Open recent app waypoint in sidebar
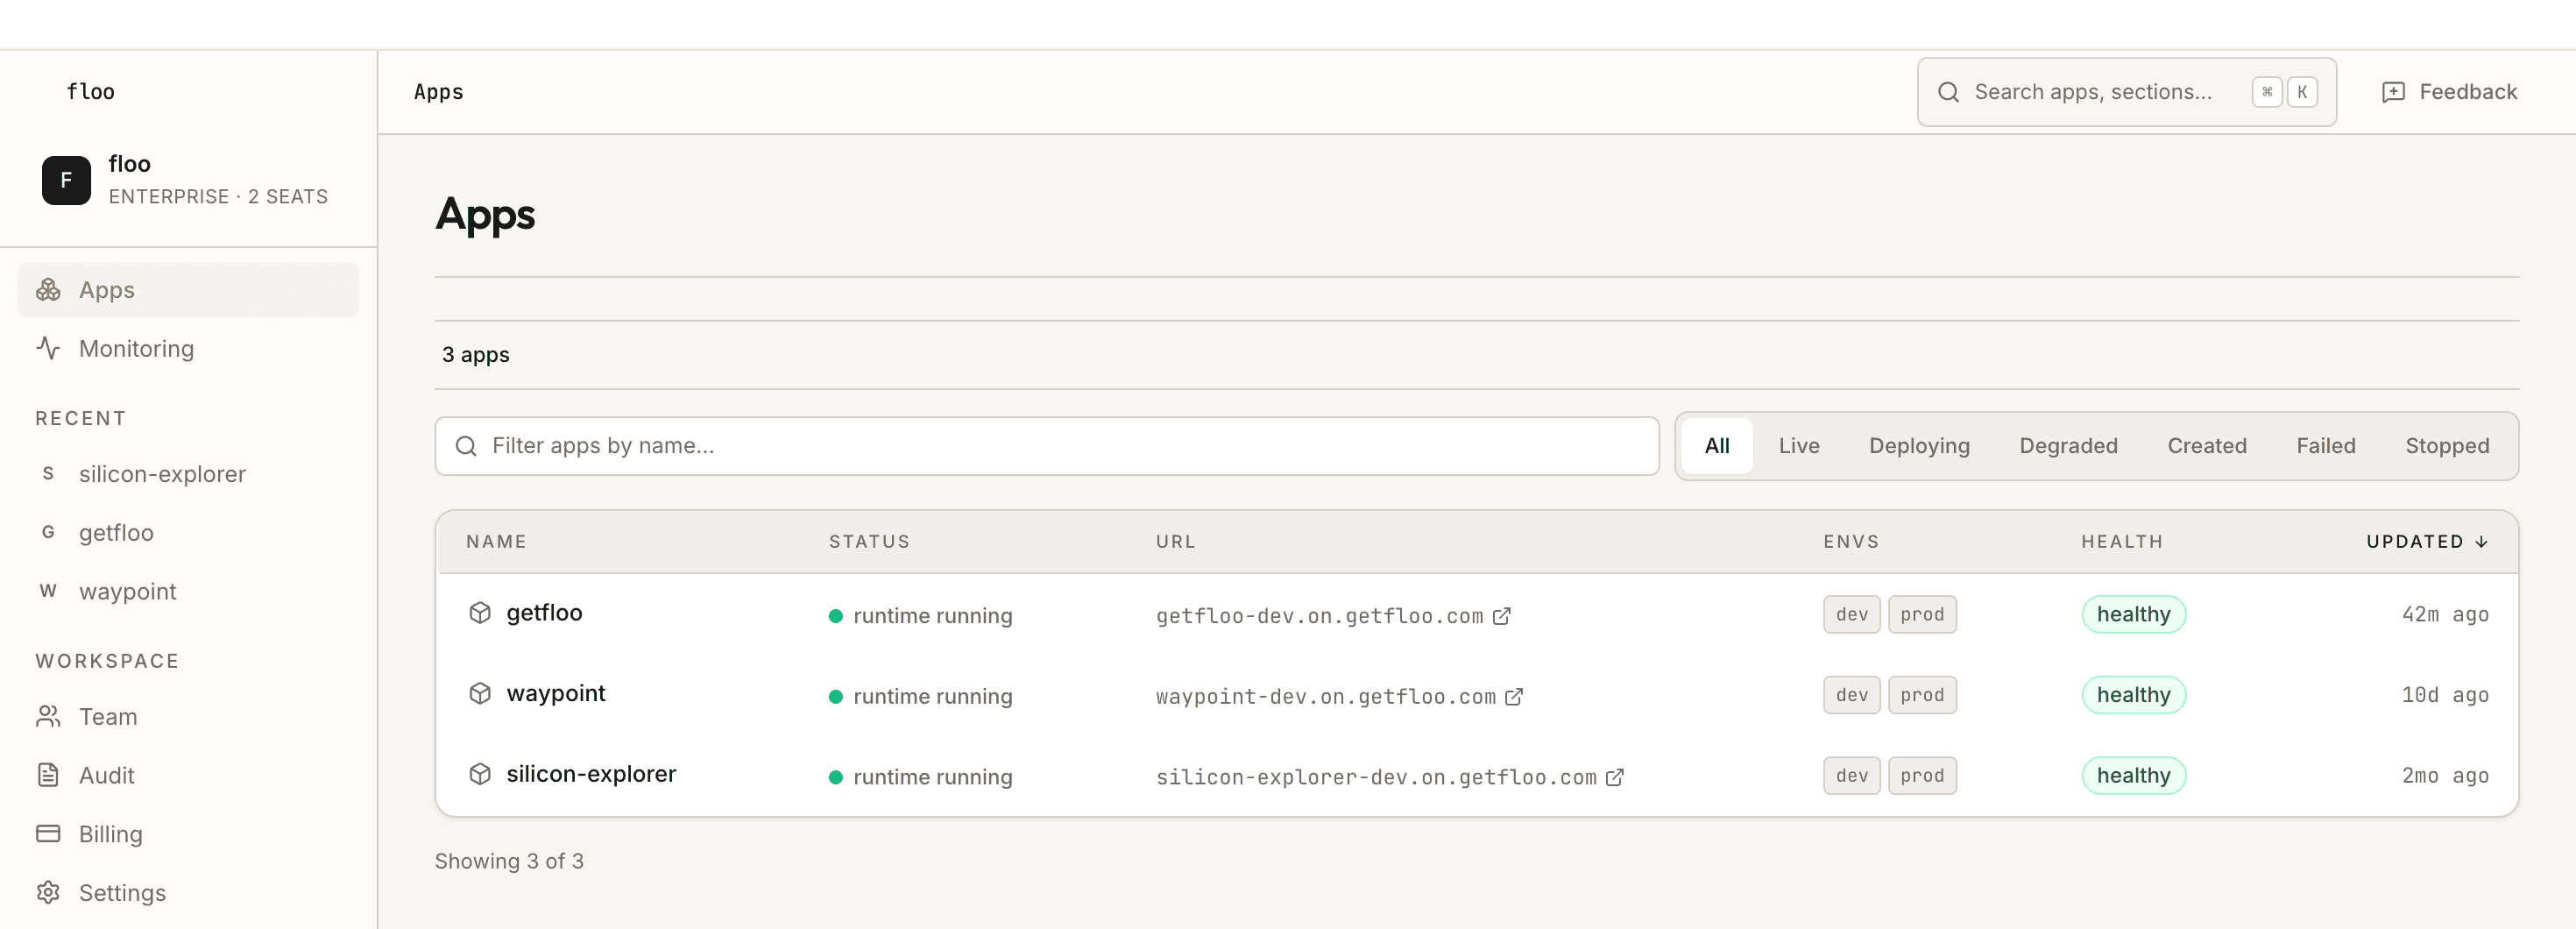This screenshot has width=2576, height=929. [x=188, y=591]
